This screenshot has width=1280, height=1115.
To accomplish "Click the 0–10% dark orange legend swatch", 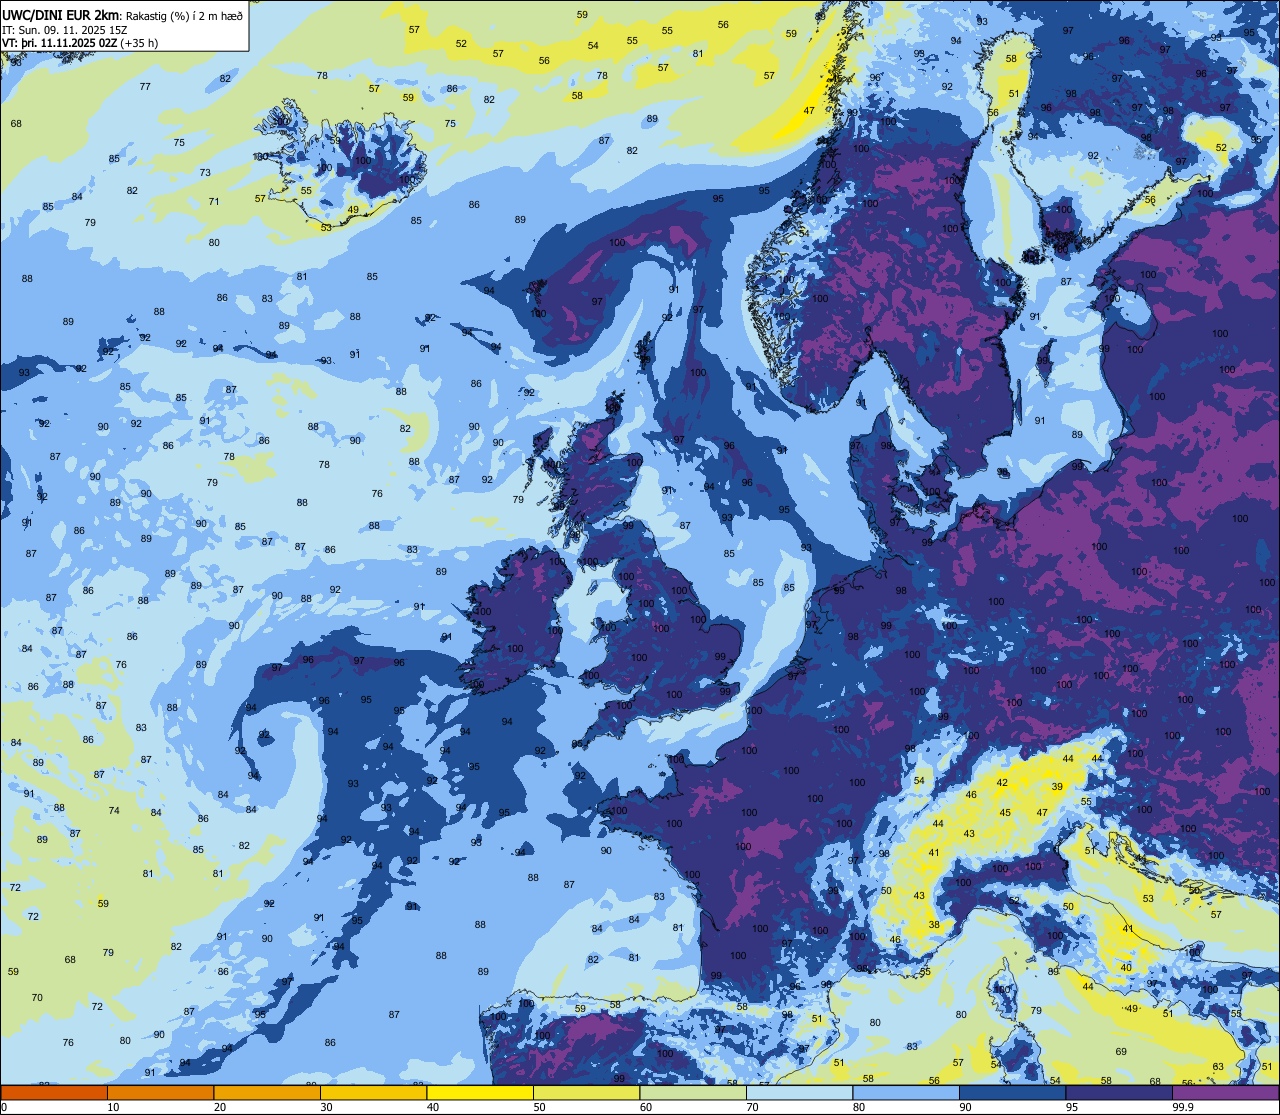I will (54, 1092).
